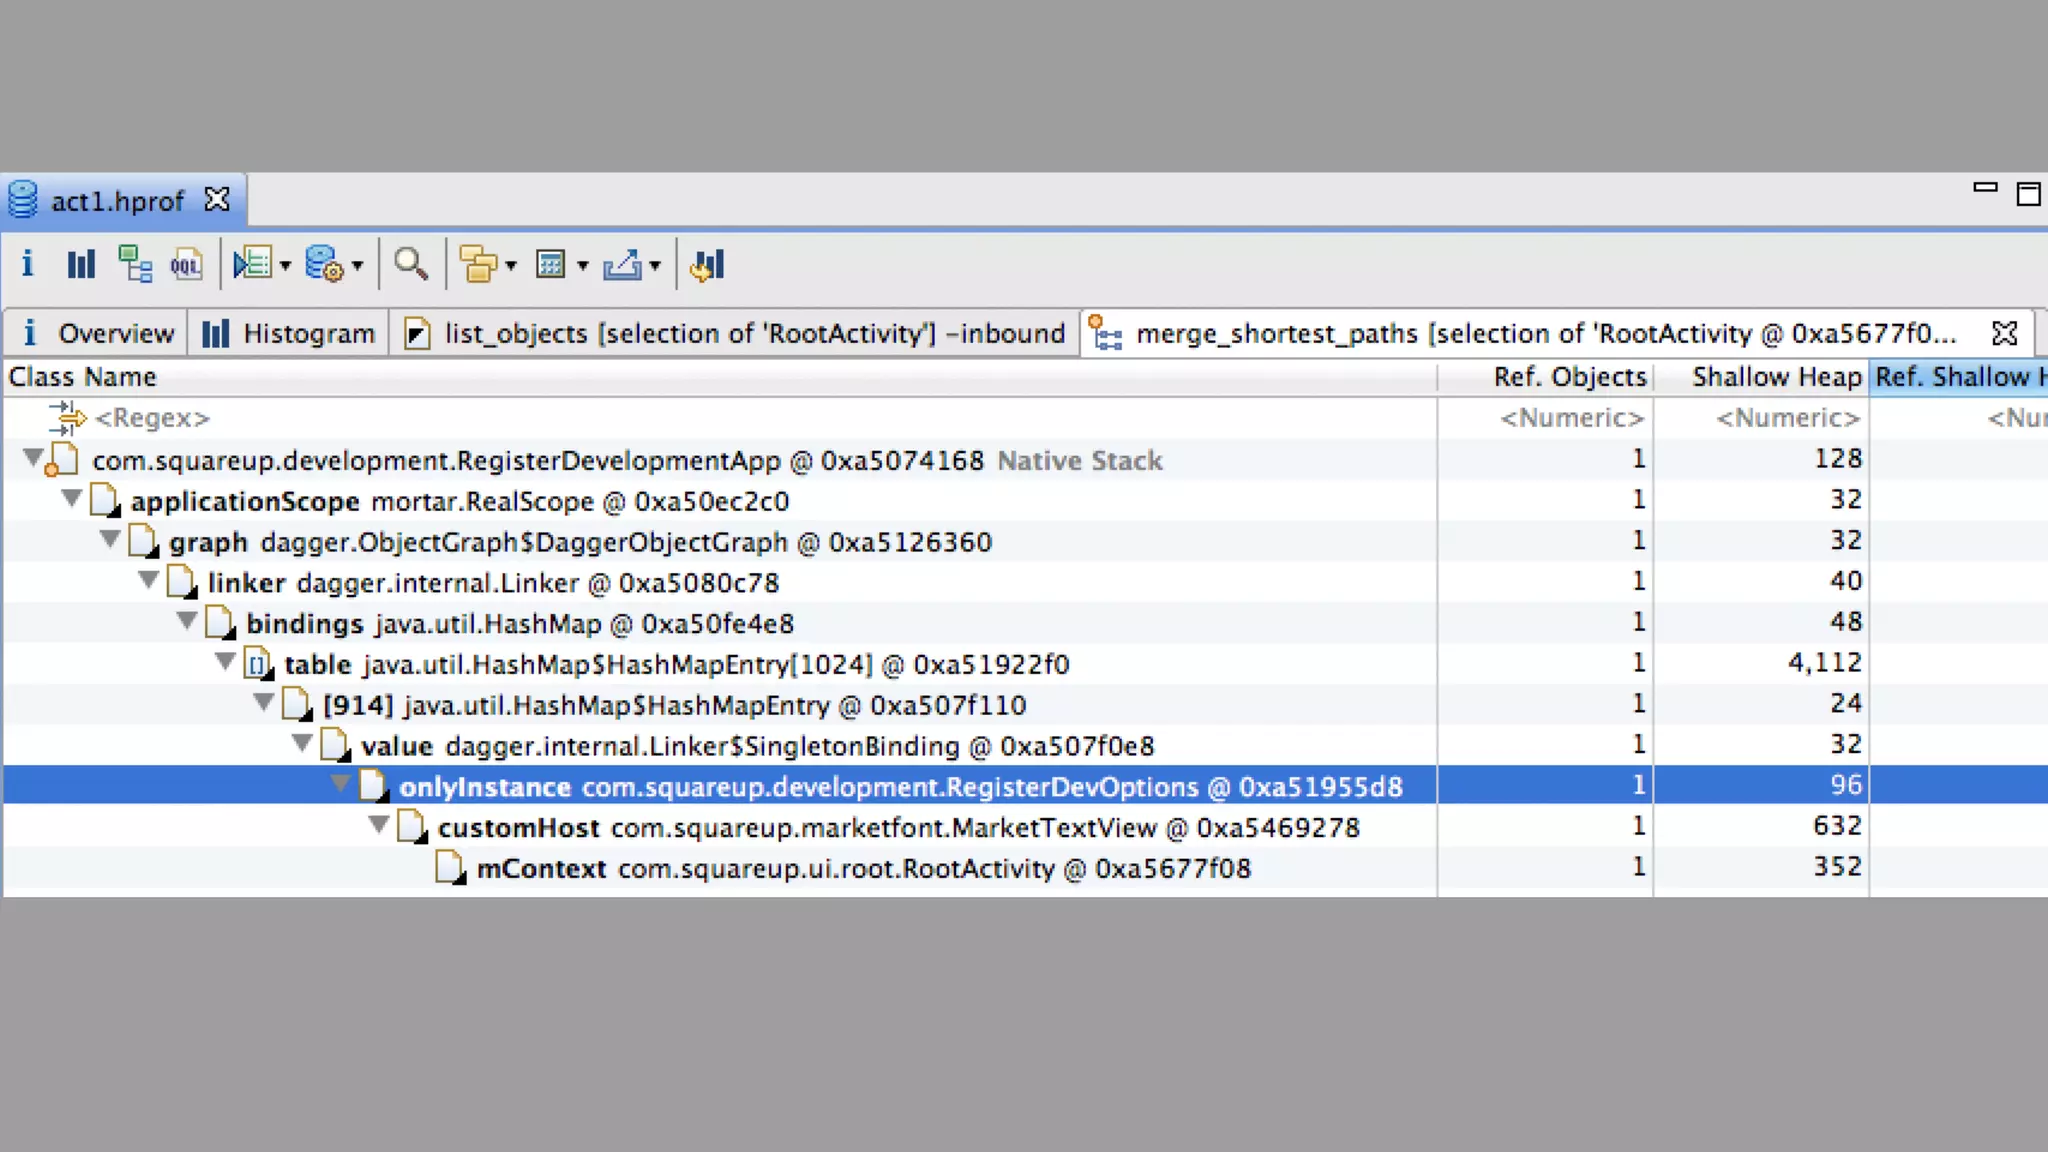Click the overview info toolbar icon
2048x1152 pixels.
(27, 265)
